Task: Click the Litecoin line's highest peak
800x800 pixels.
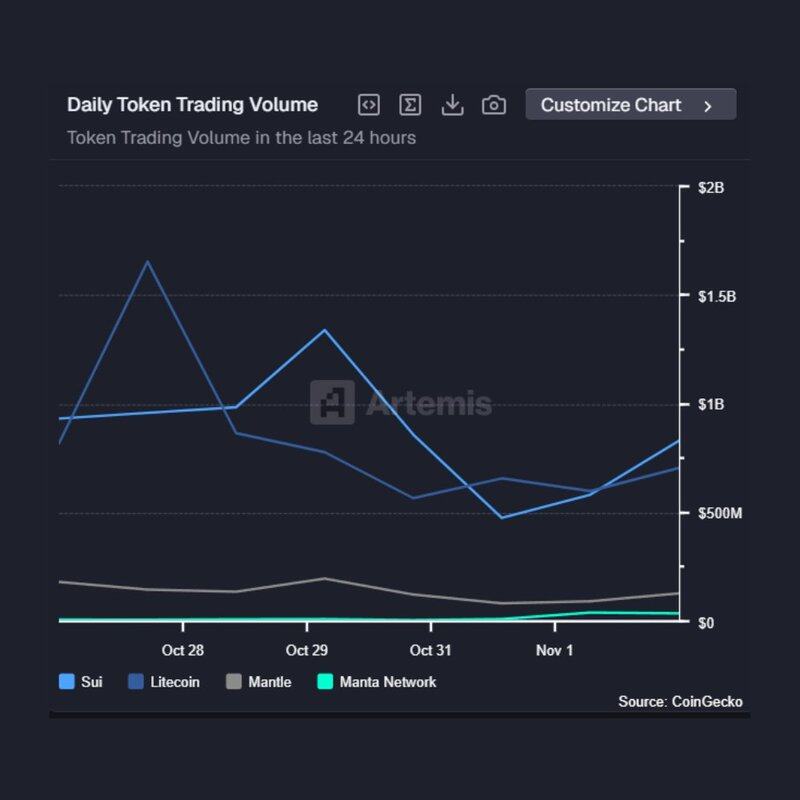Action: 148,262
